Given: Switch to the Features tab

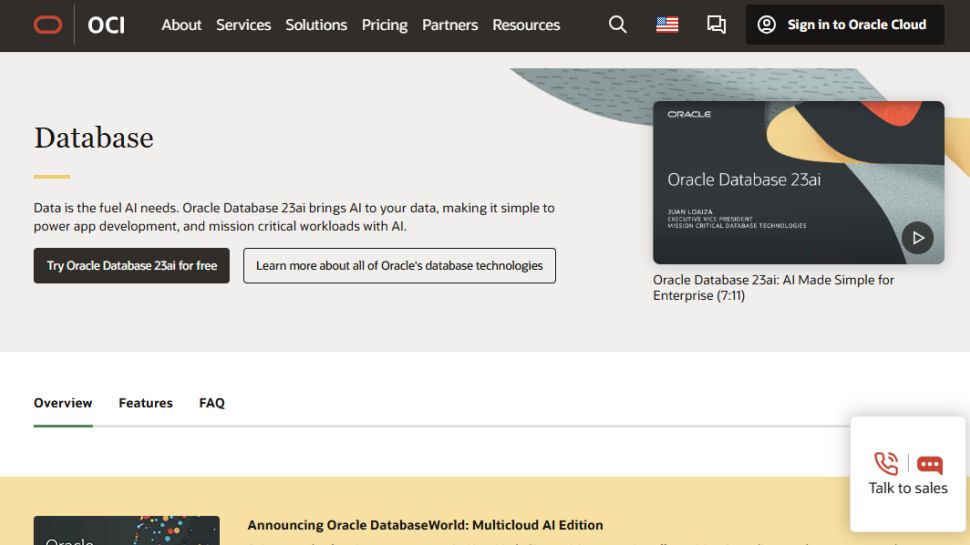Looking at the screenshot, I should 145,403.
